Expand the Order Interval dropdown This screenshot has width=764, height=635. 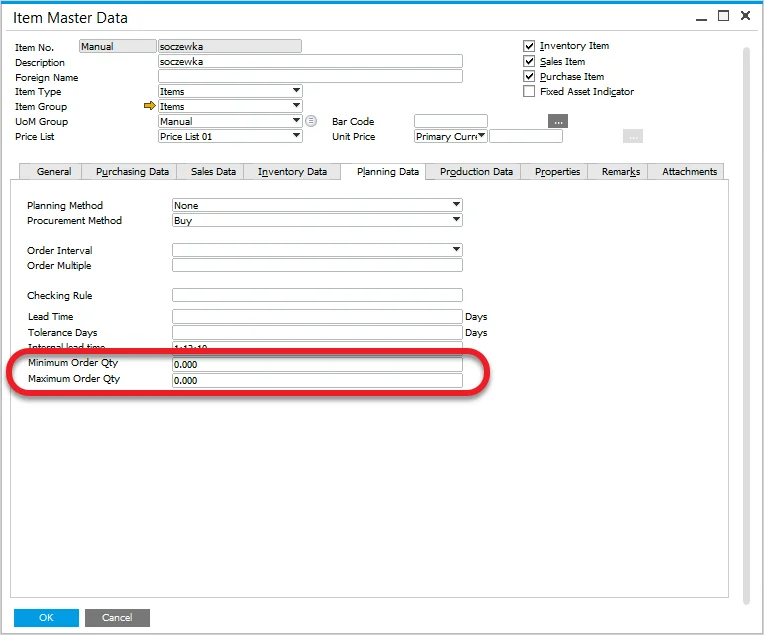(x=456, y=250)
